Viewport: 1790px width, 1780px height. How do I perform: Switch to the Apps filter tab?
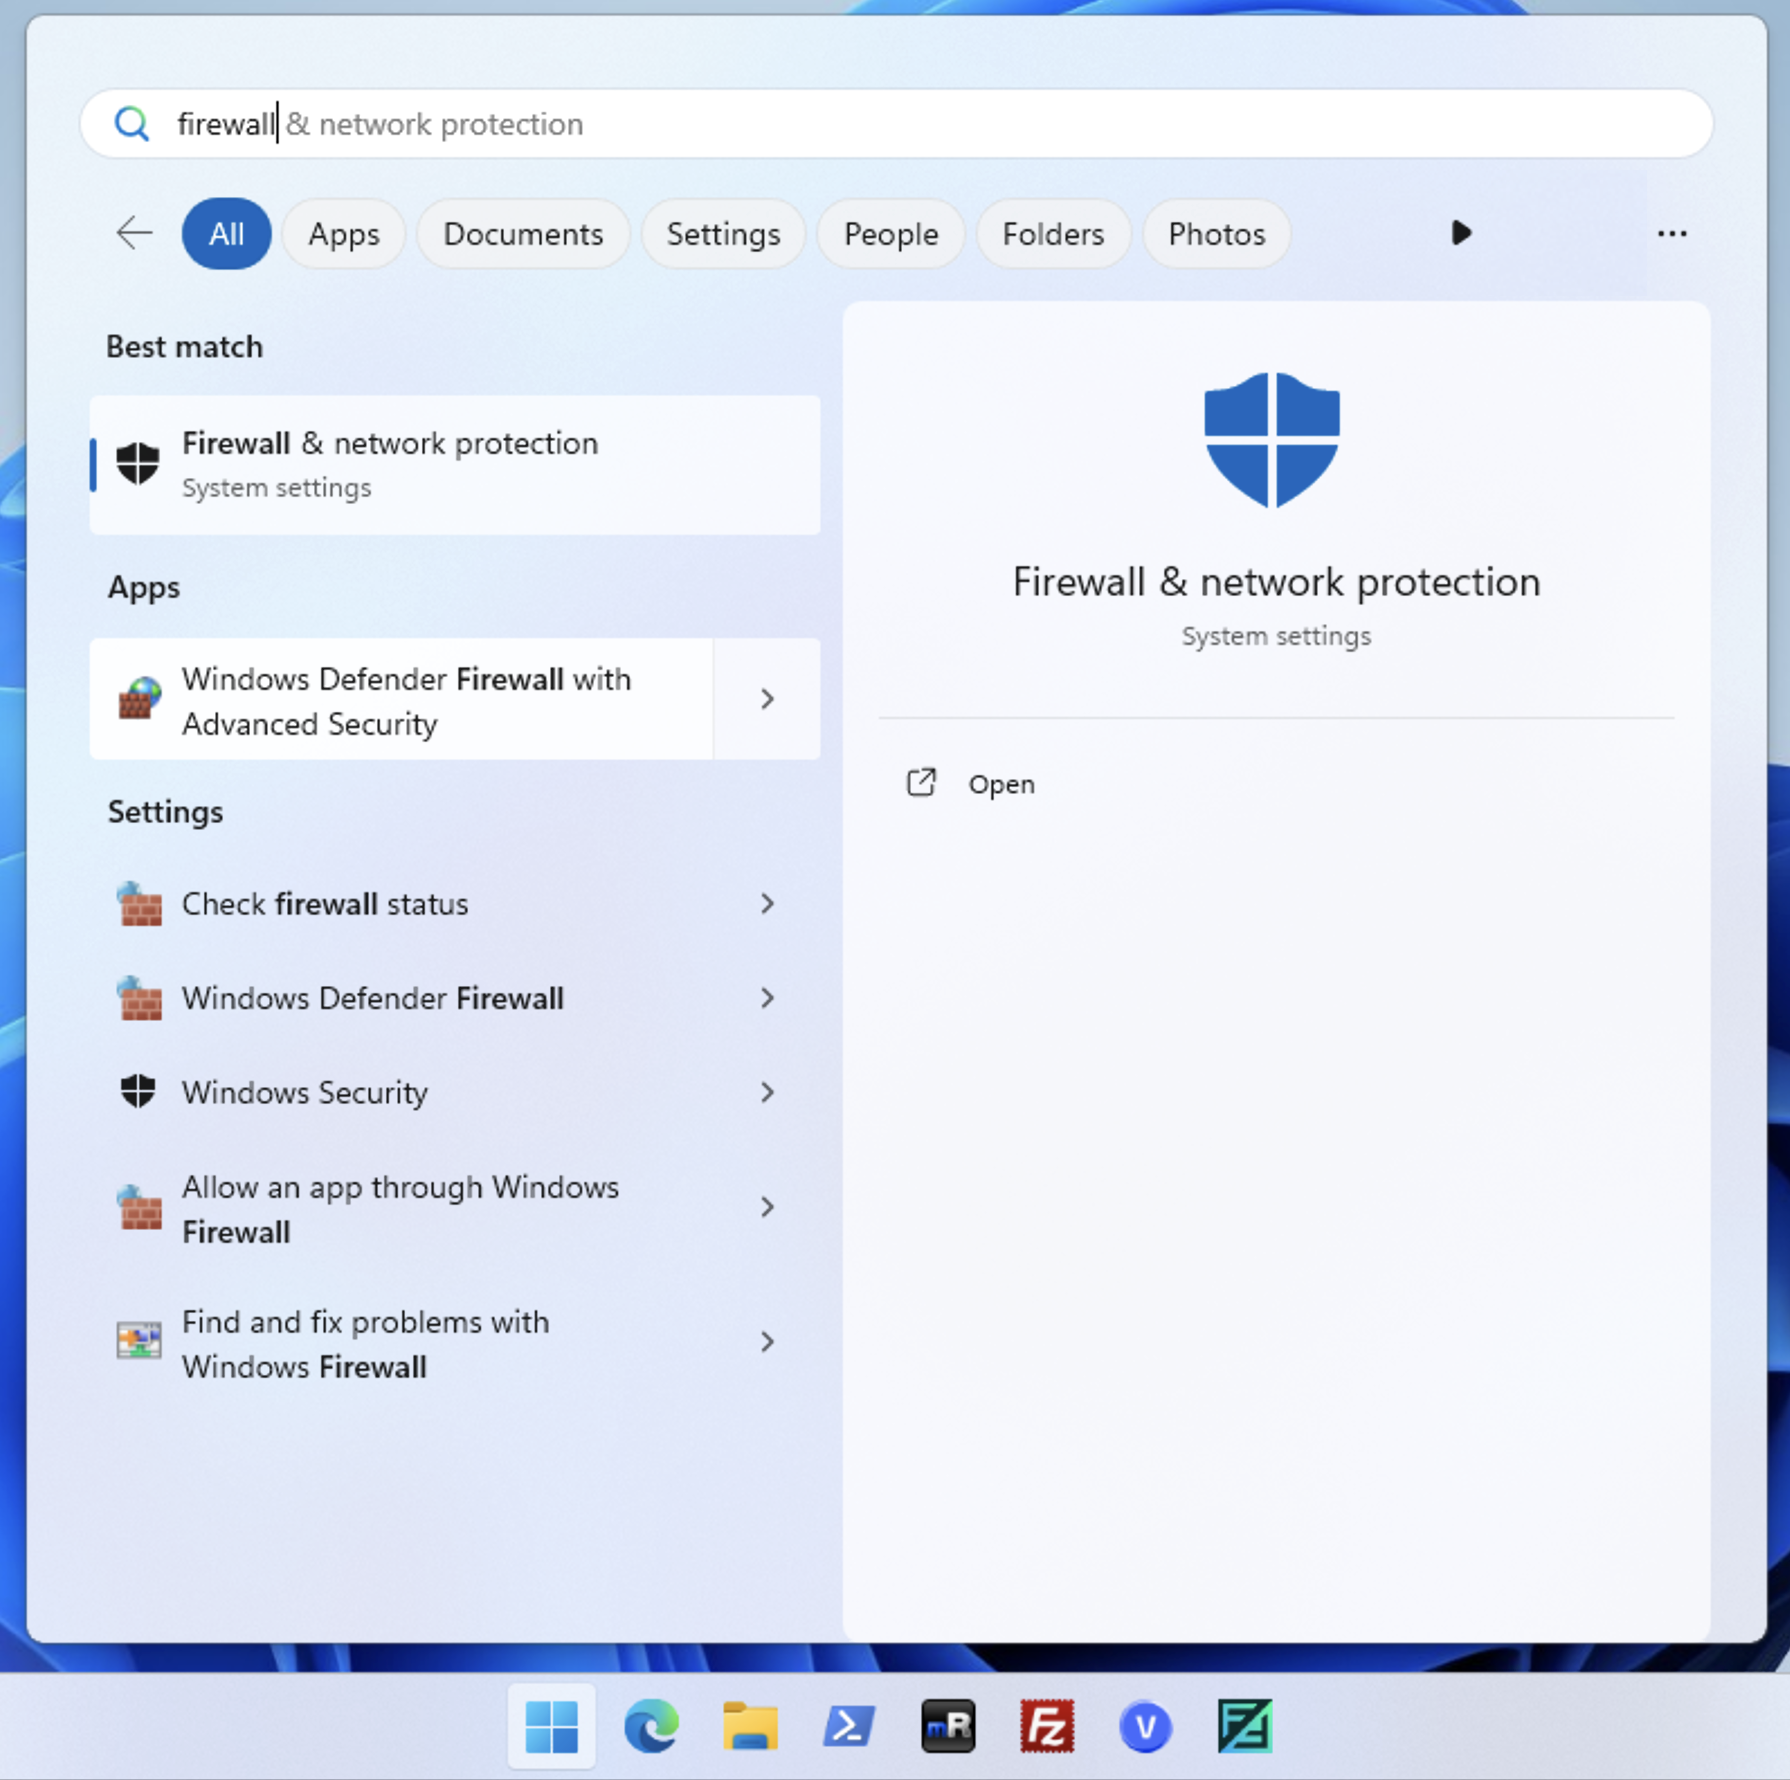[343, 234]
